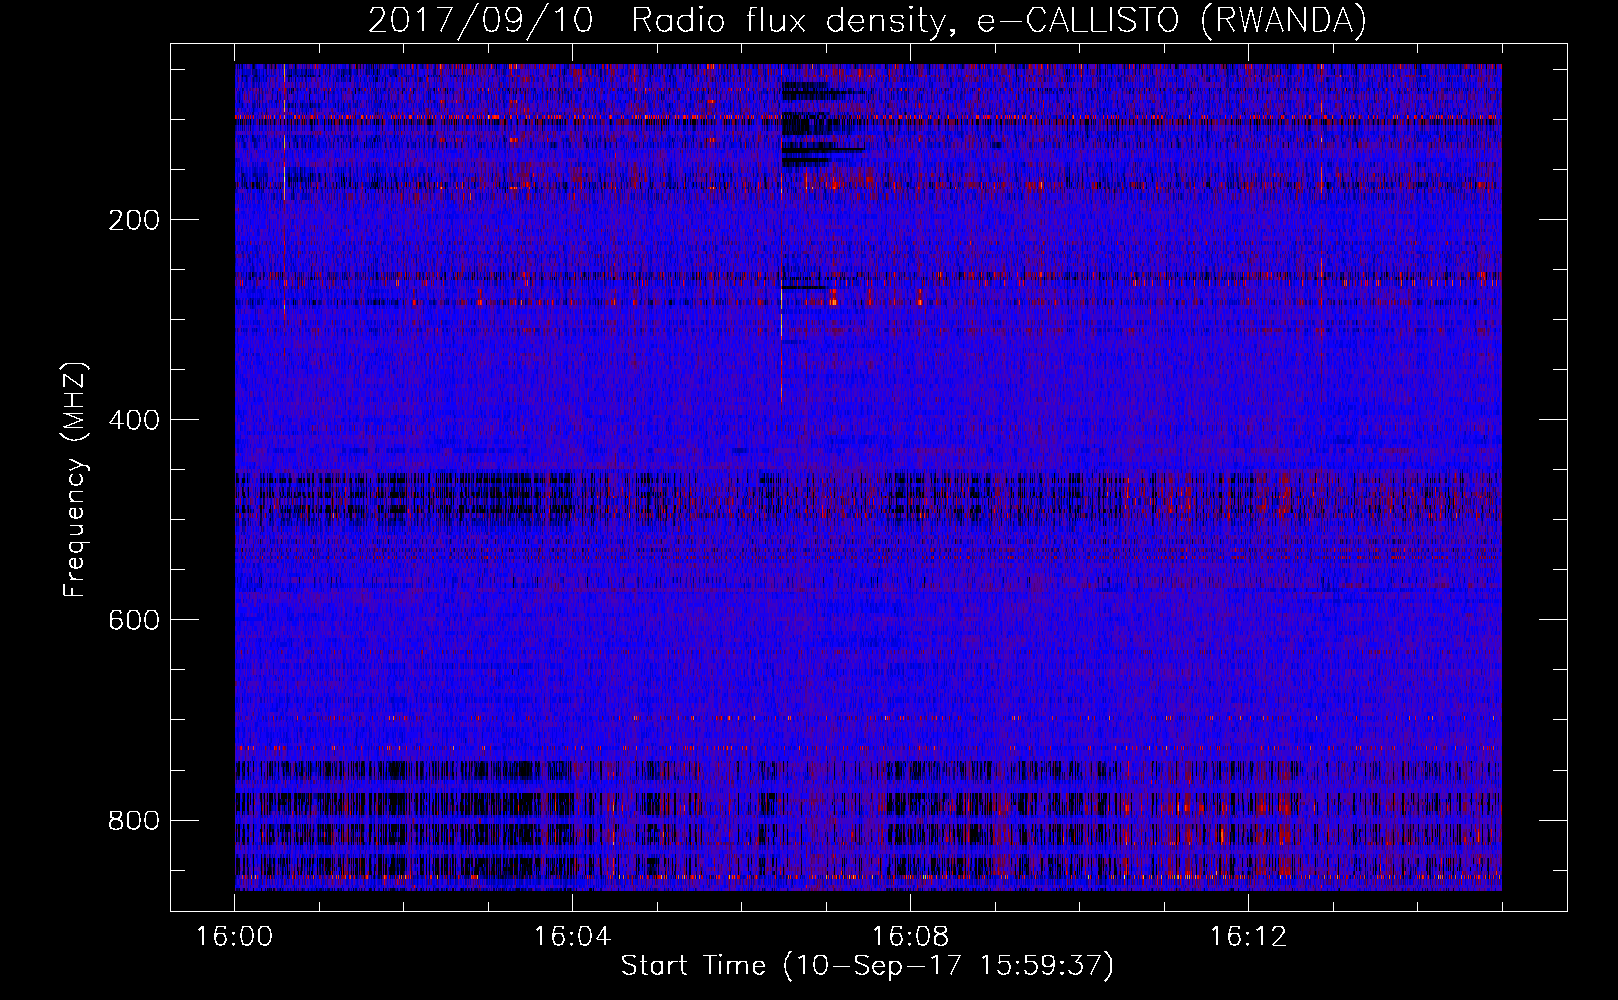Image resolution: width=1618 pixels, height=1000 pixels.
Task: Click the 600 frequency tick label
Action: pyautogui.click(x=134, y=620)
